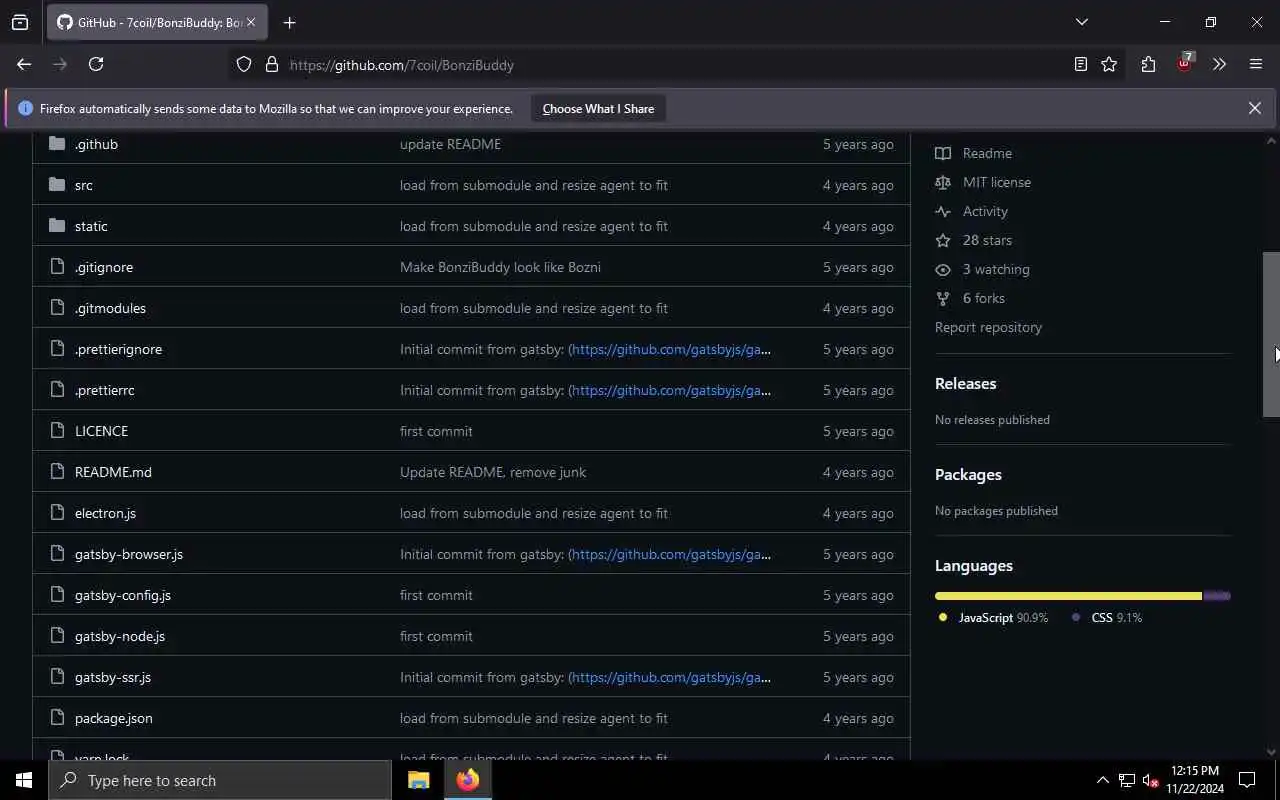The height and width of the screenshot is (800, 1280).
Task: Bookmark this page with star icon
Action: 1109,64
